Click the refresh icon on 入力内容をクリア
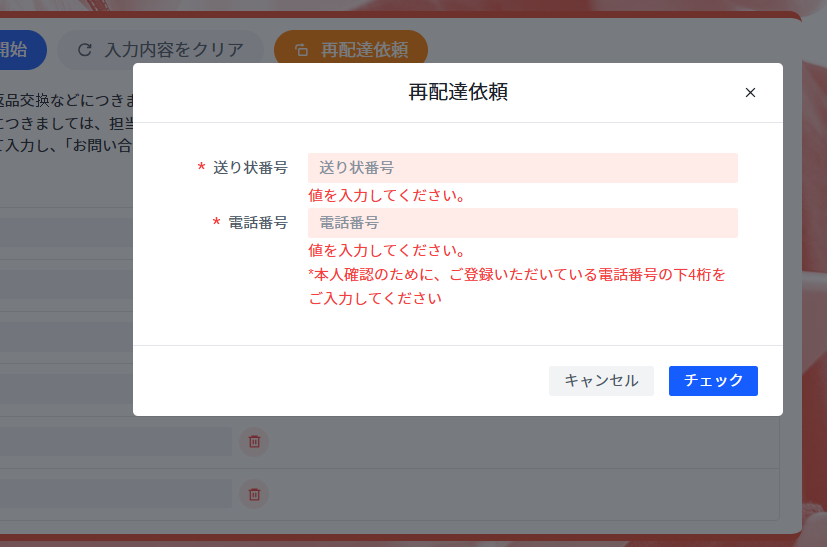Image resolution: width=827 pixels, height=547 pixels. pyautogui.click(x=85, y=50)
